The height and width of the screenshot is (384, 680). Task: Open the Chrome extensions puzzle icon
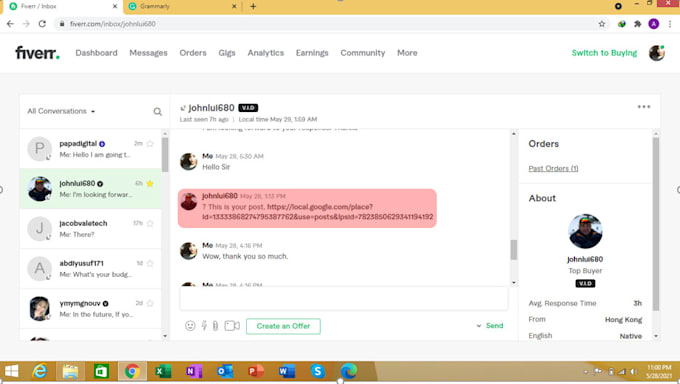point(638,24)
